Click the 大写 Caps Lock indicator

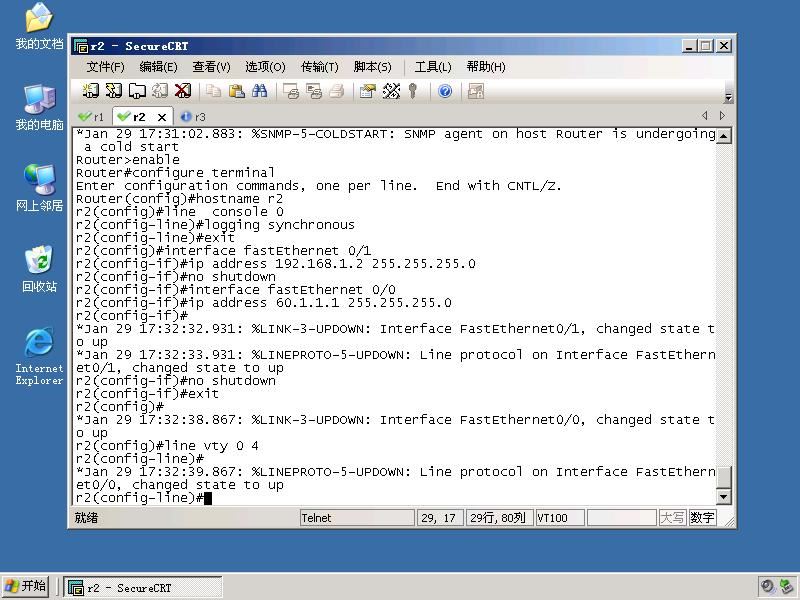(672, 518)
